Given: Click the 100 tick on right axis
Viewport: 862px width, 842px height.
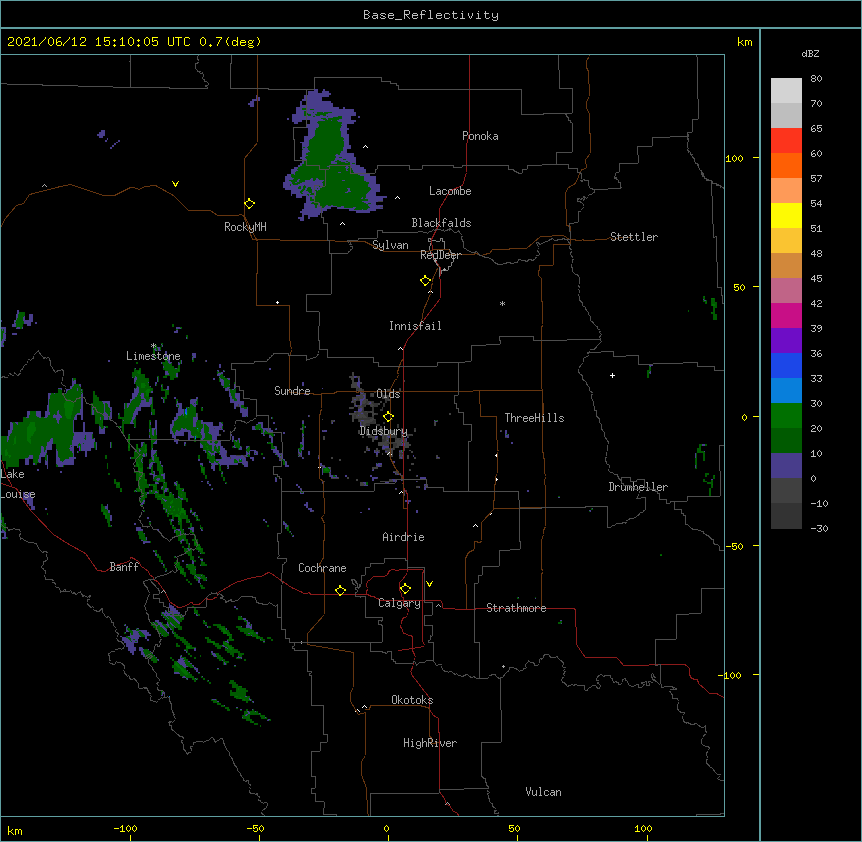Looking at the screenshot, I should pyautogui.click(x=734, y=158).
